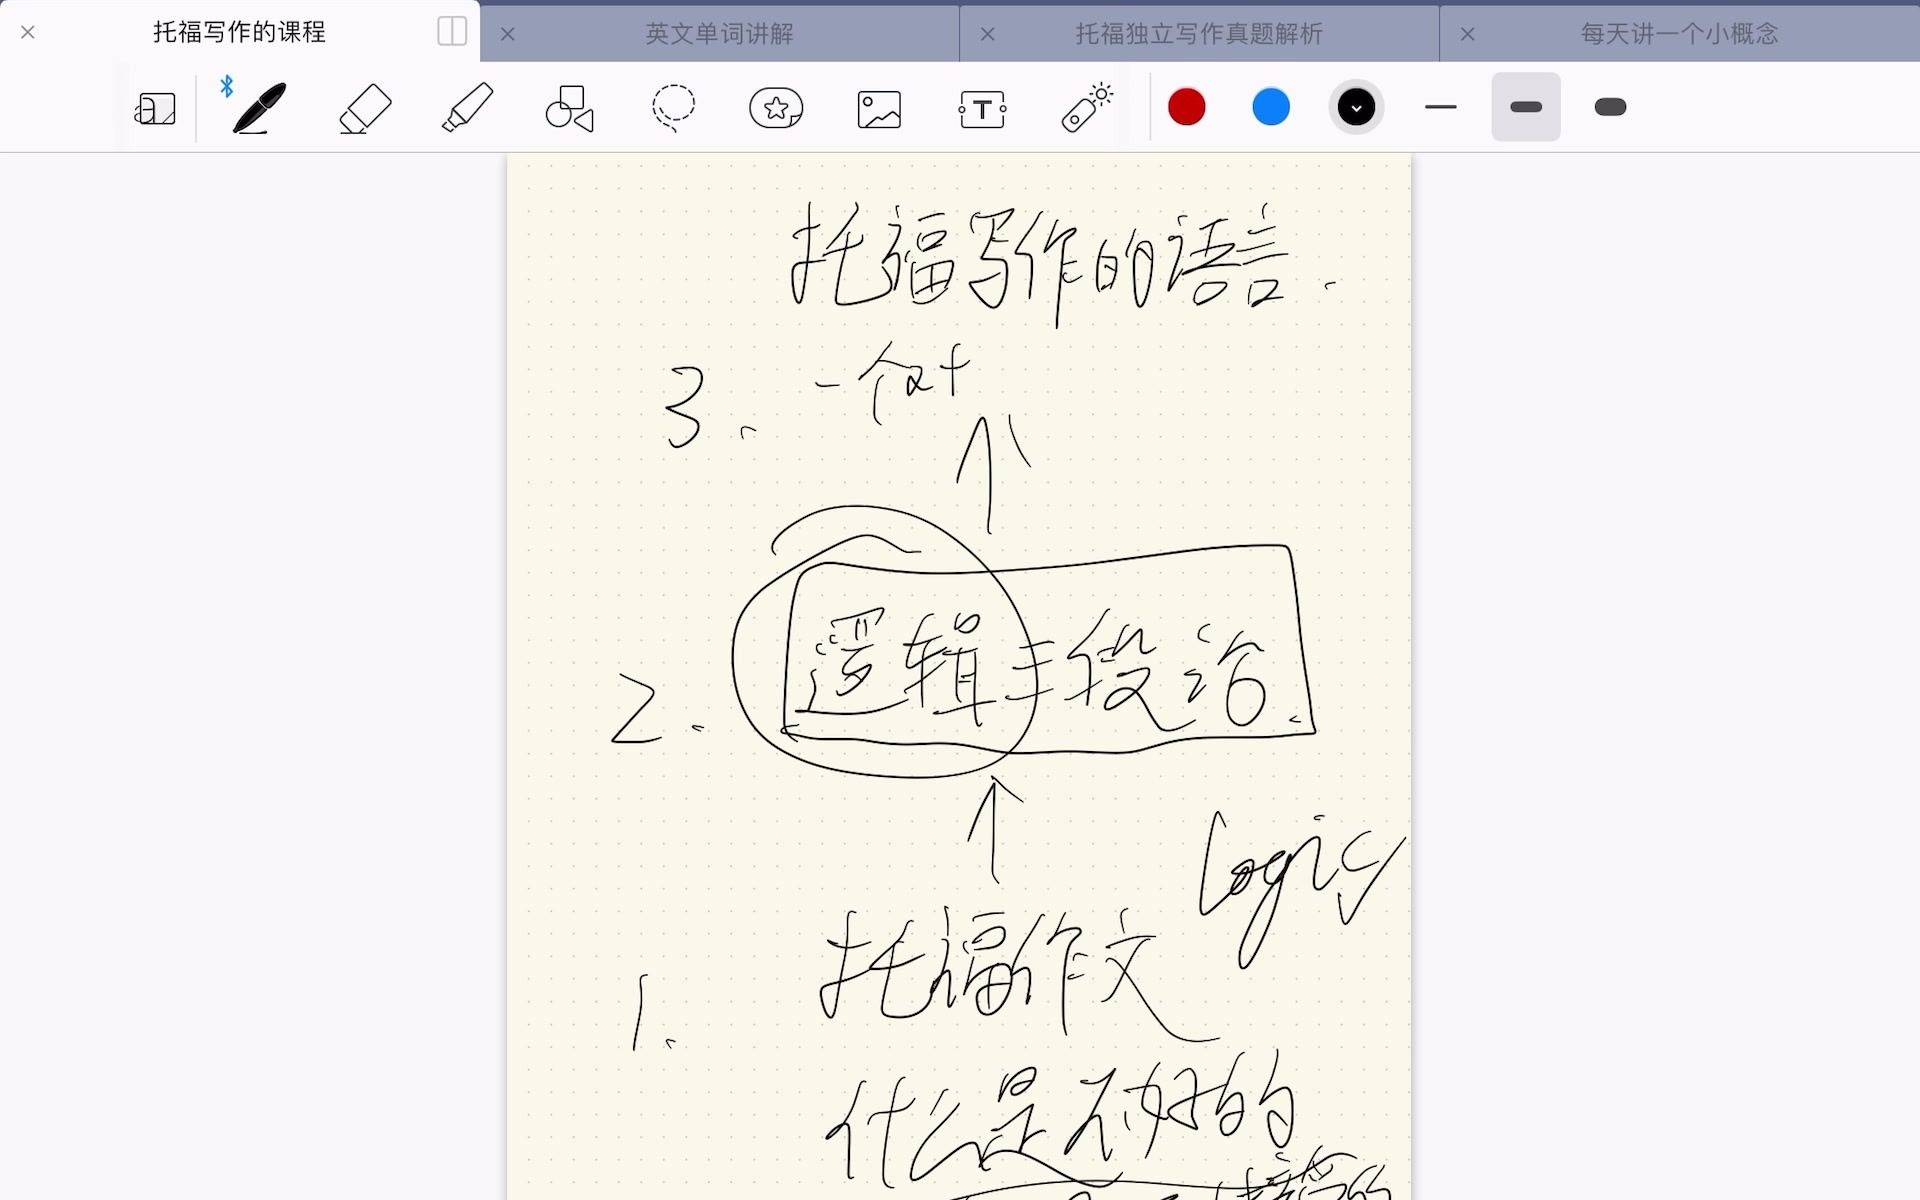1920x1200 pixels.
Task: Insert an image with the Photo tool
Action: (x=879, y=107)
